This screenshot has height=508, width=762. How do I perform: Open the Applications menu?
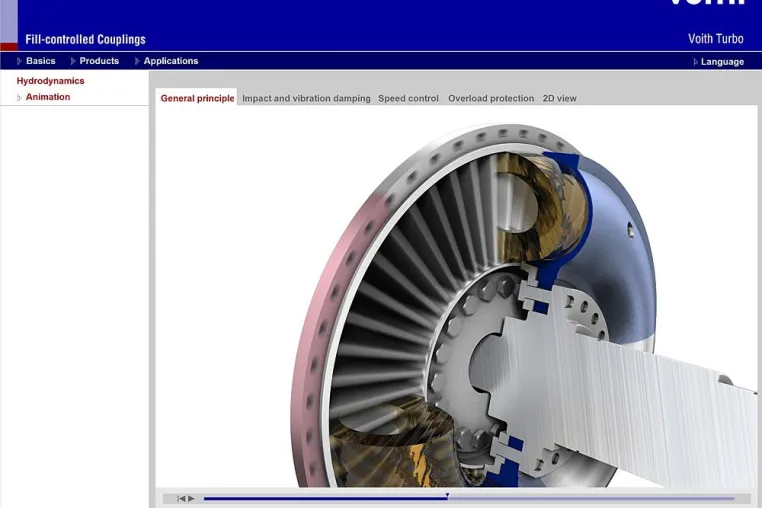click(171, 61)
